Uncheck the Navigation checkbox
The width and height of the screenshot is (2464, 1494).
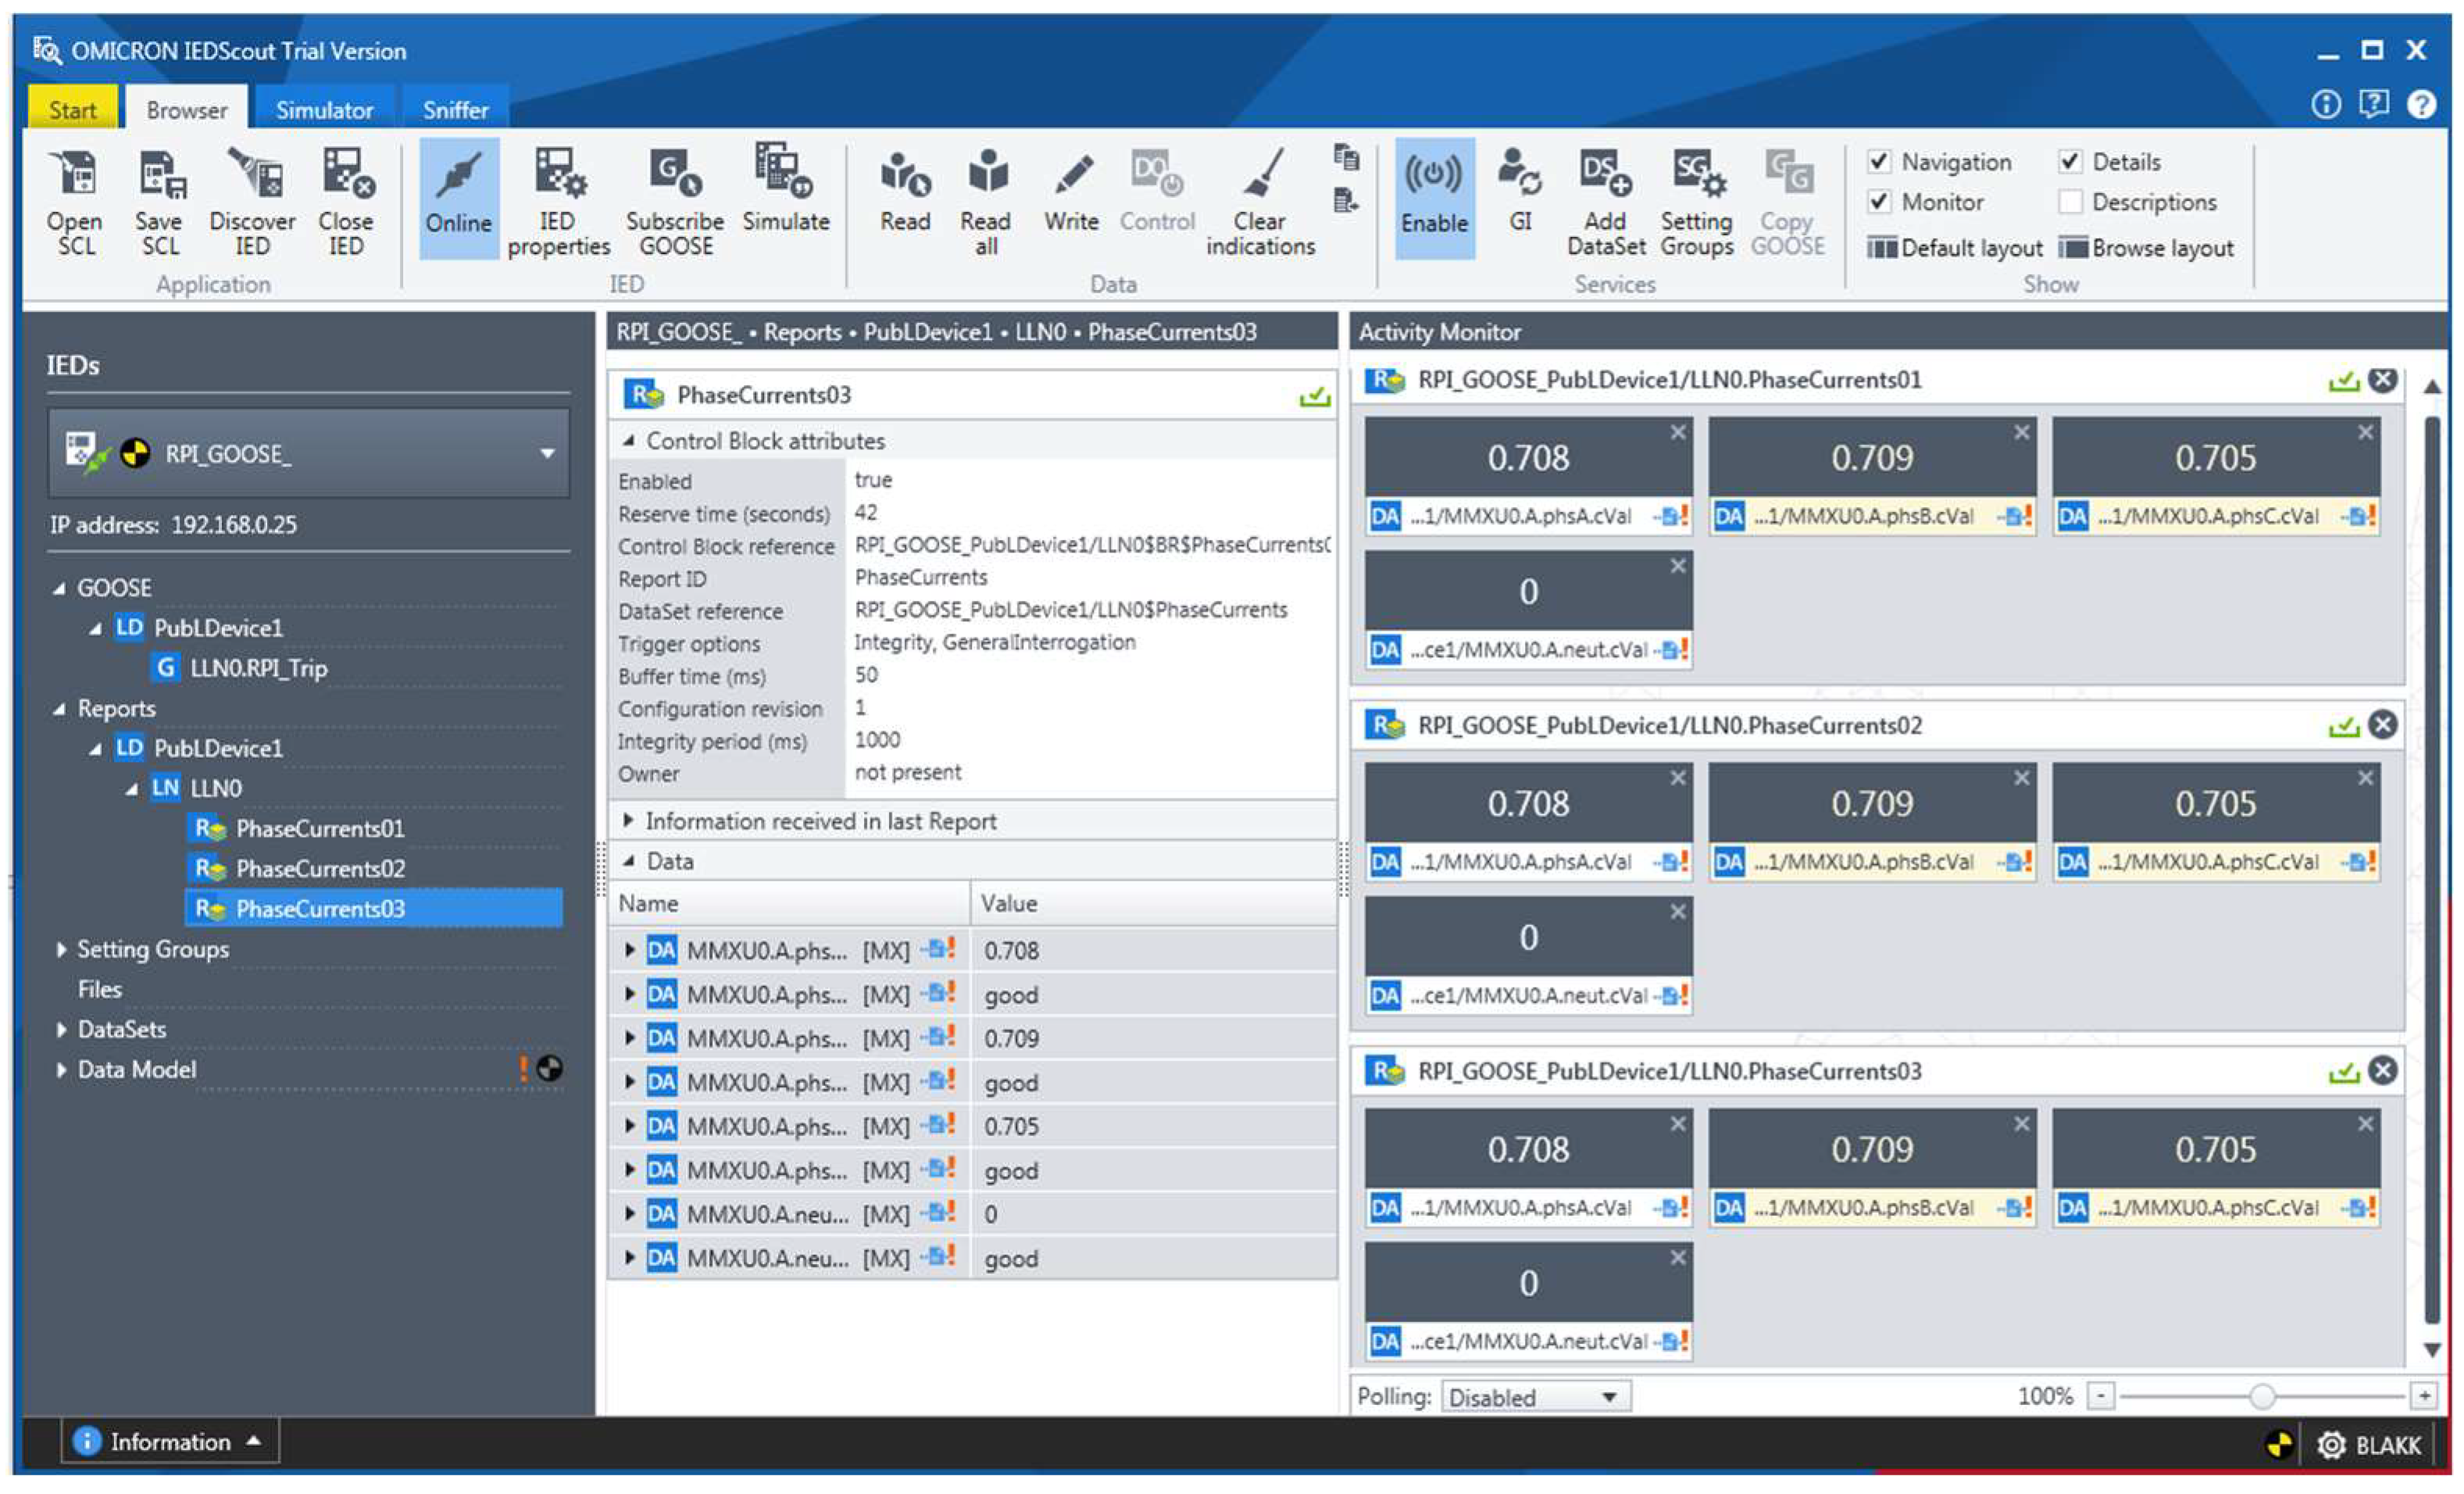click(1879, 161)
